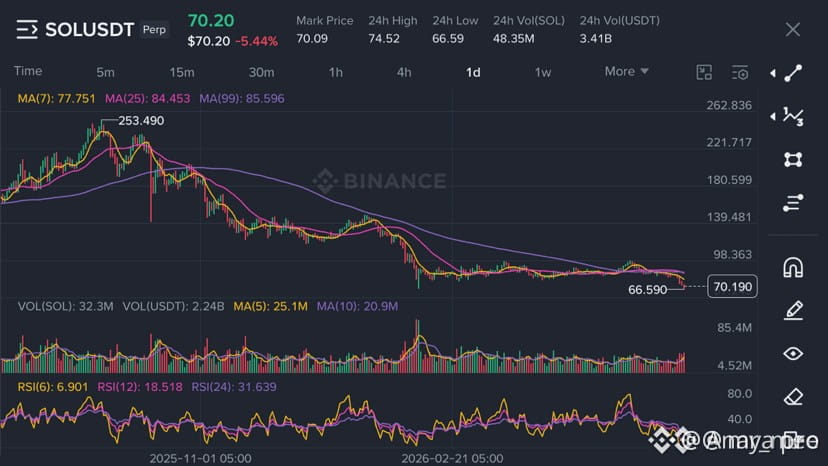Click the MA(7): 77.751 indicator label
Screen dimensions: 828x466
[x=57, y=98]
